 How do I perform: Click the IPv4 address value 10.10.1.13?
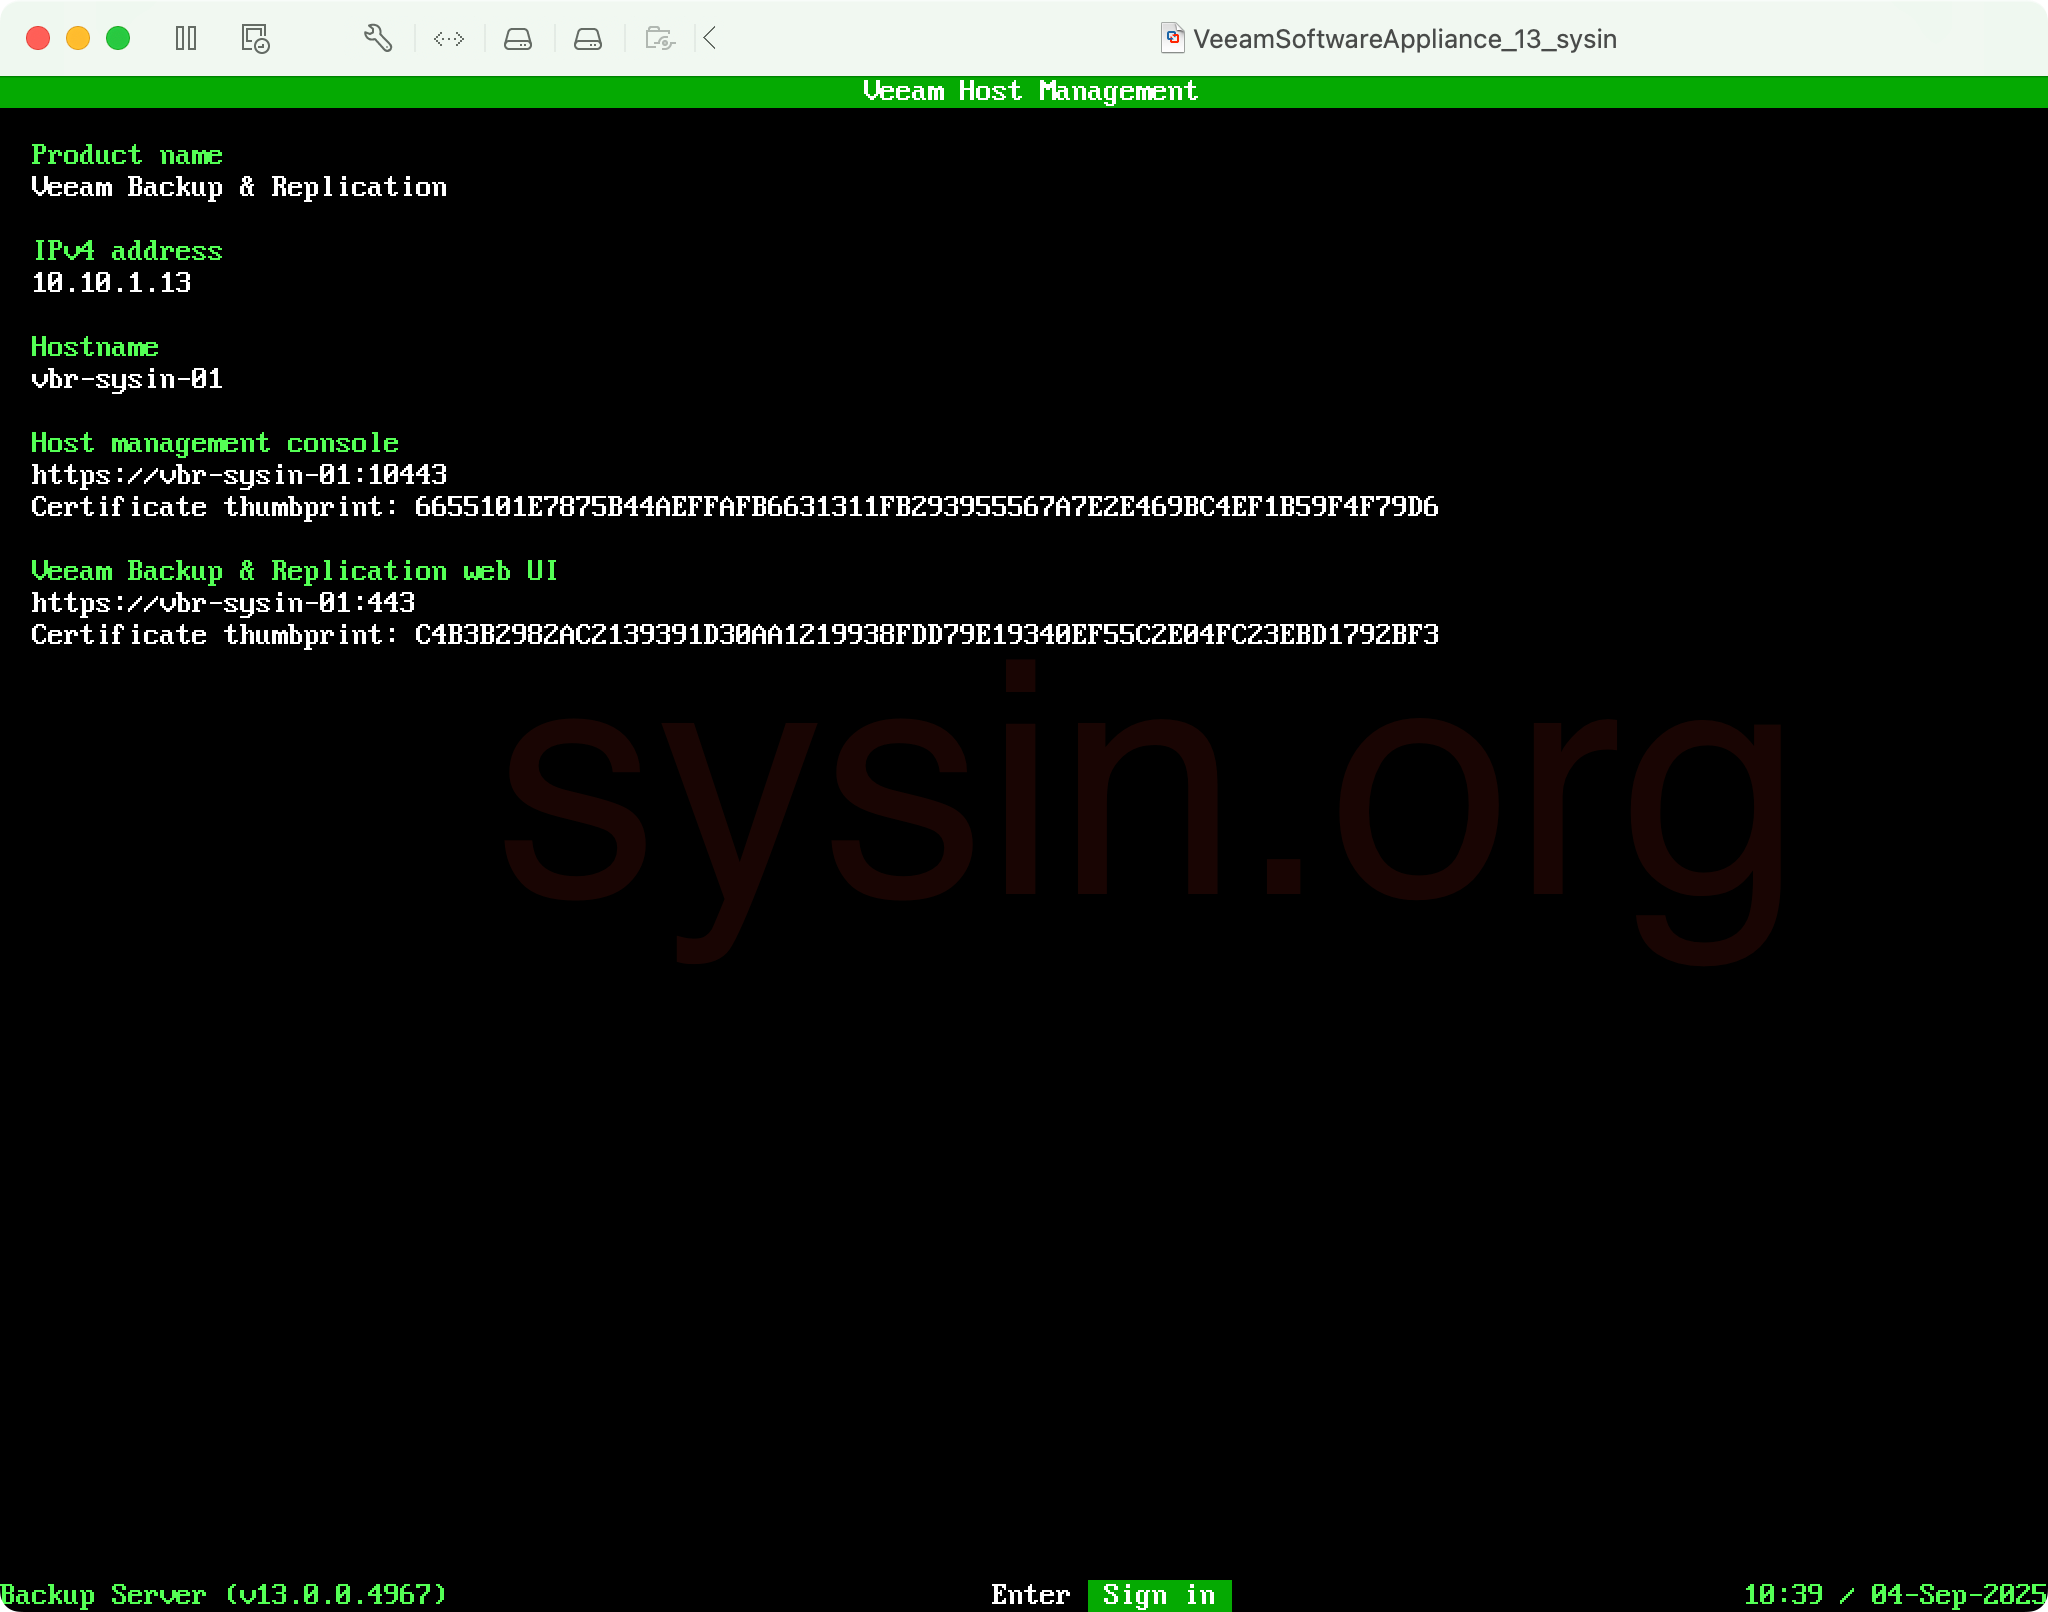[x=111, y=283]
